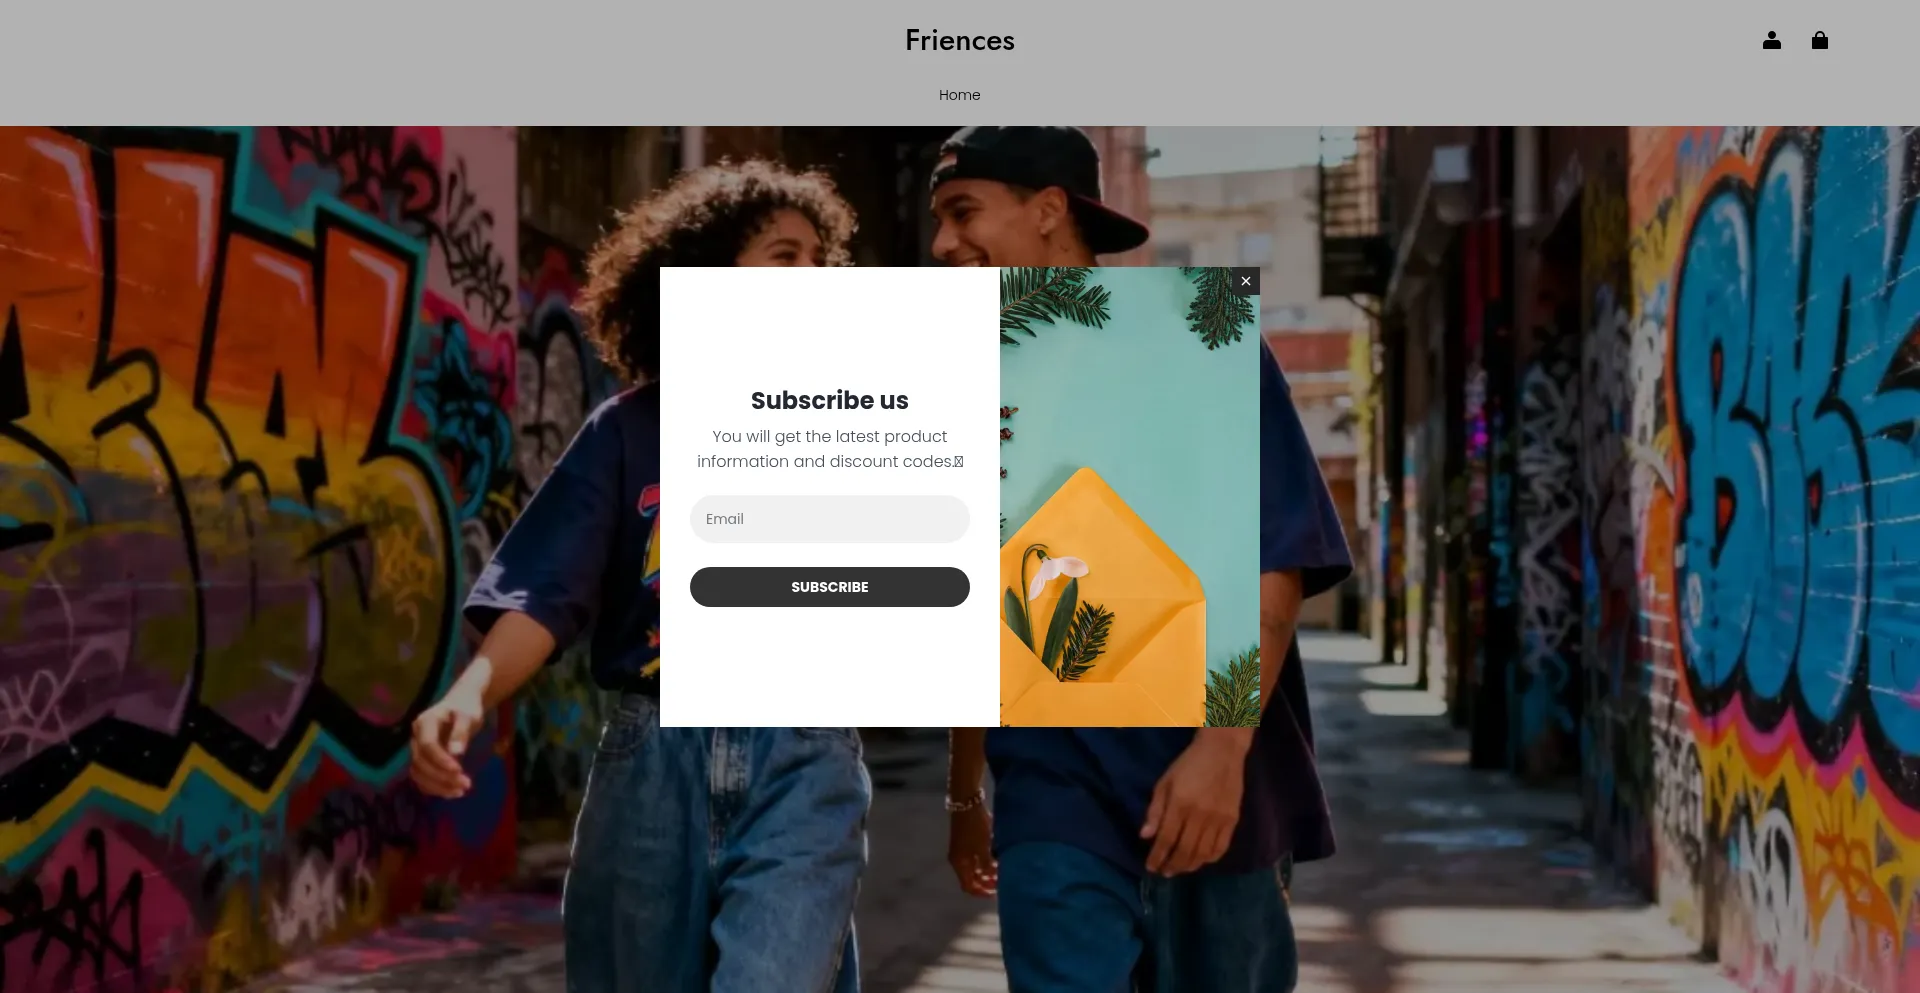Click the Friences store logo
The image size is (1920, 993).
959,40
